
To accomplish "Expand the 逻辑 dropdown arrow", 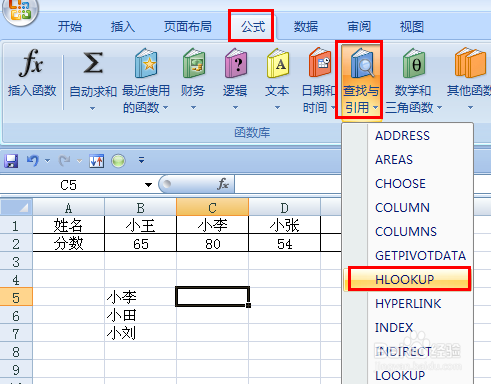I will click(235, 108).
